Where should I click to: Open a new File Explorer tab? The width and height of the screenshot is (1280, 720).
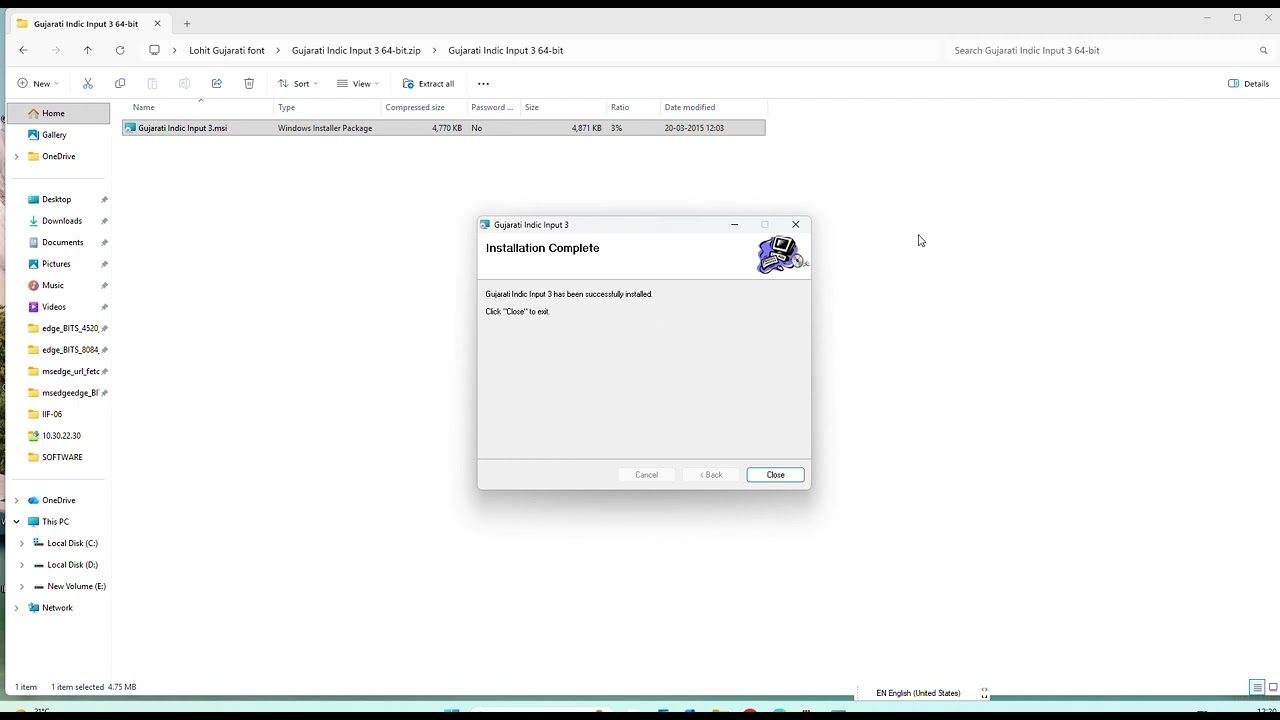click(x=187, y=24)
